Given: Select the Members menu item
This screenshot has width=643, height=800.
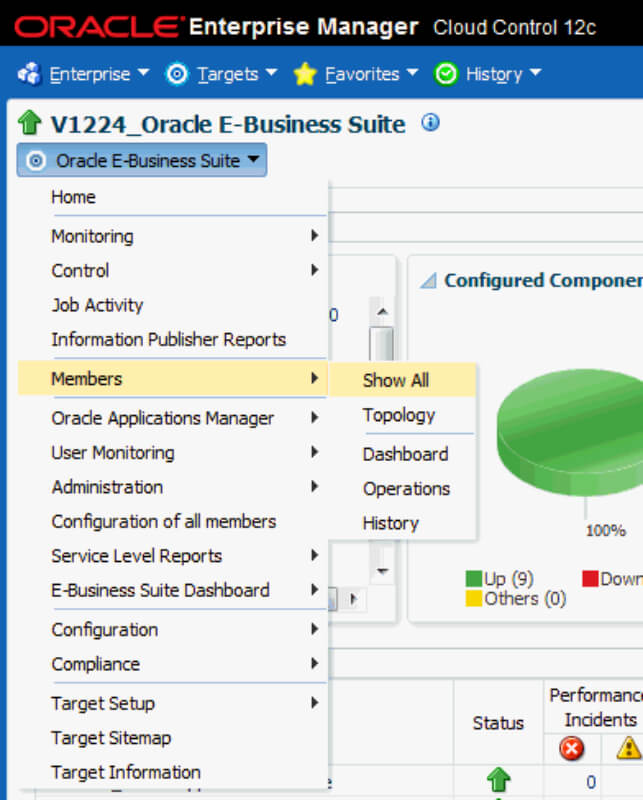Looking at the screenshot, I should click(x=172, y=379).
